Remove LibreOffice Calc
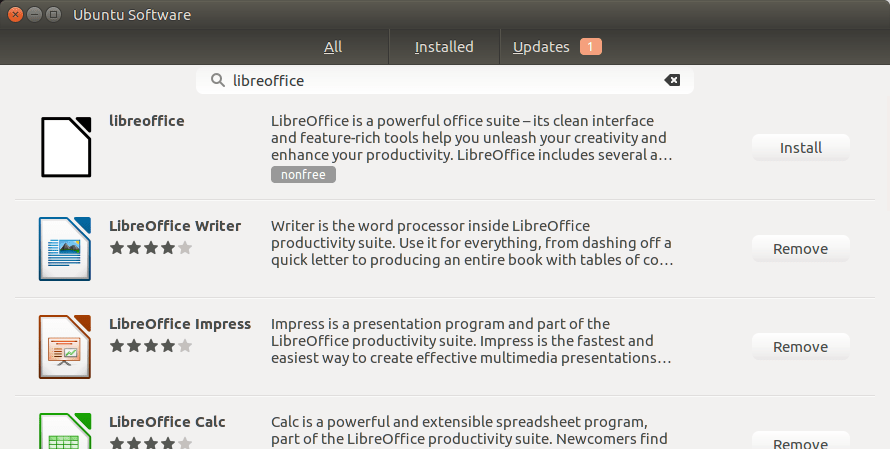 pyautogui.click(x=800, y=440)
